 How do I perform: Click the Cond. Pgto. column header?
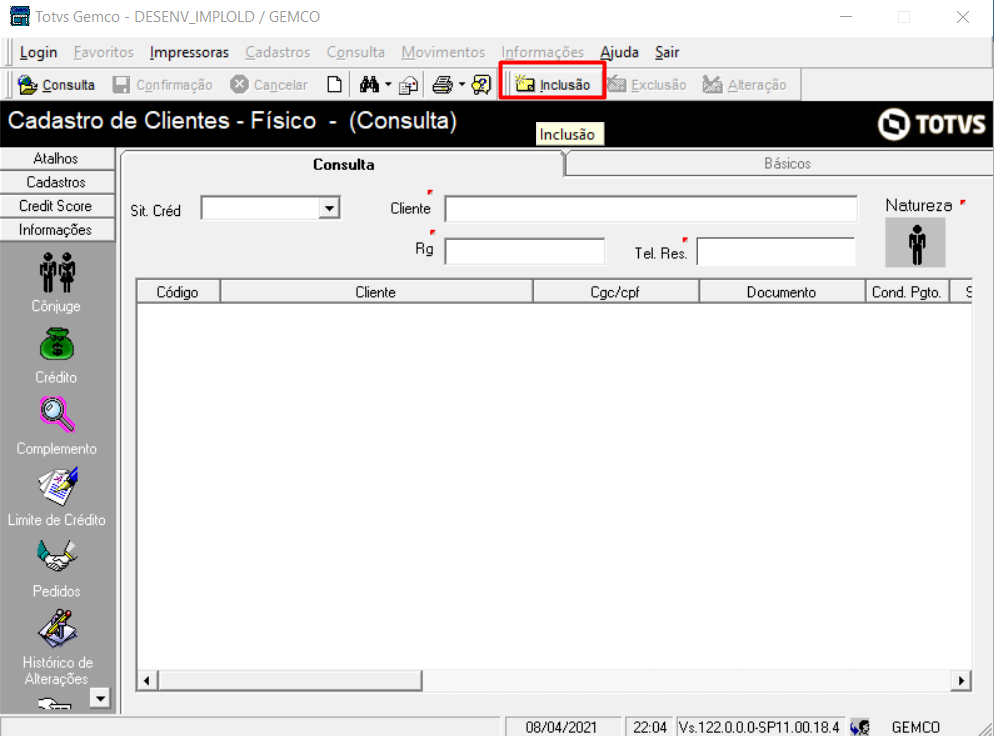907,292
